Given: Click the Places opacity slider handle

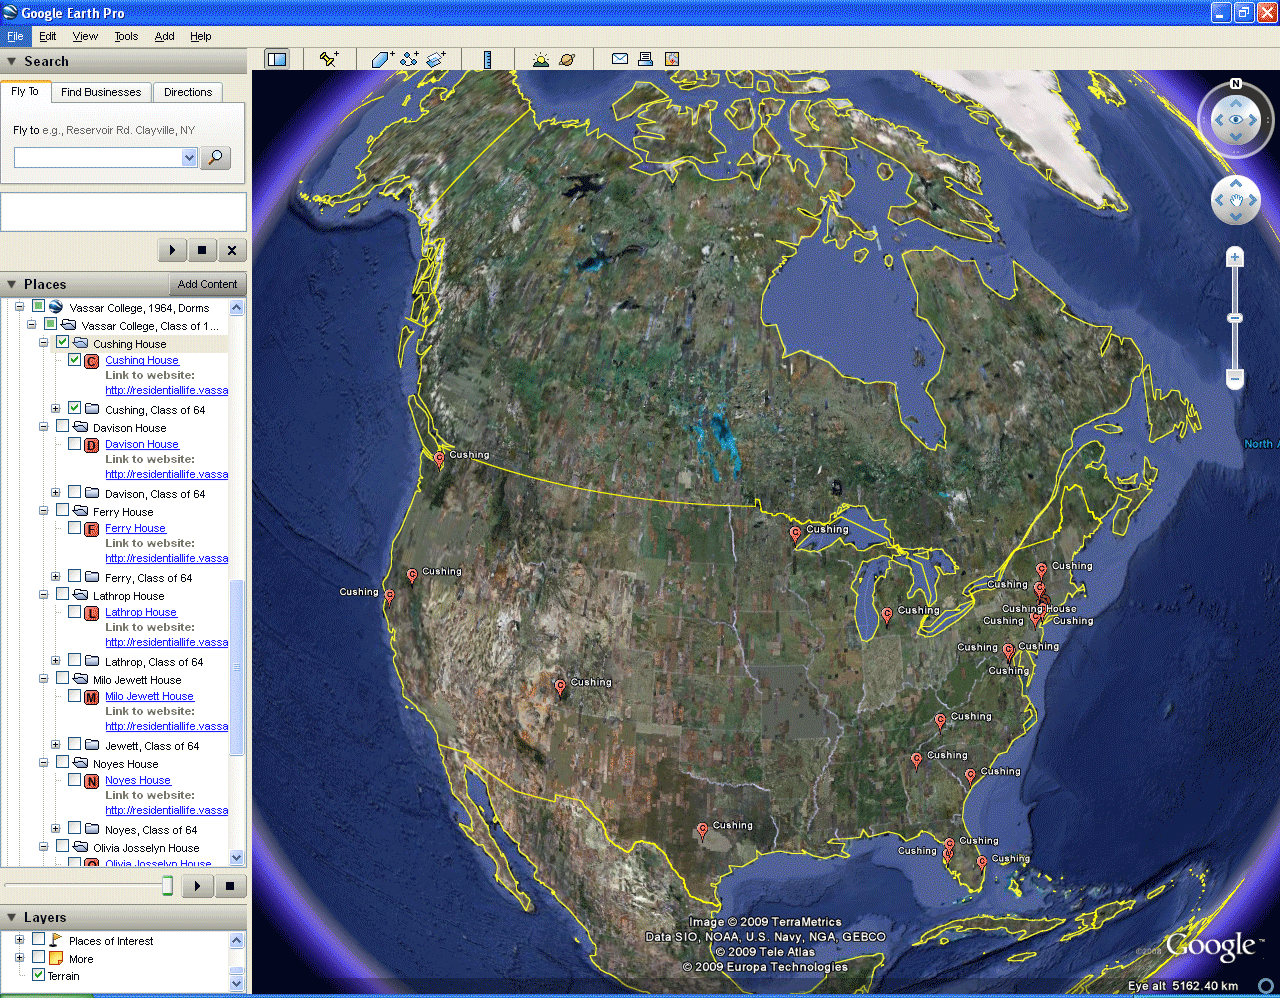Looking at the screenshot, I should click(x=167, y=885).
